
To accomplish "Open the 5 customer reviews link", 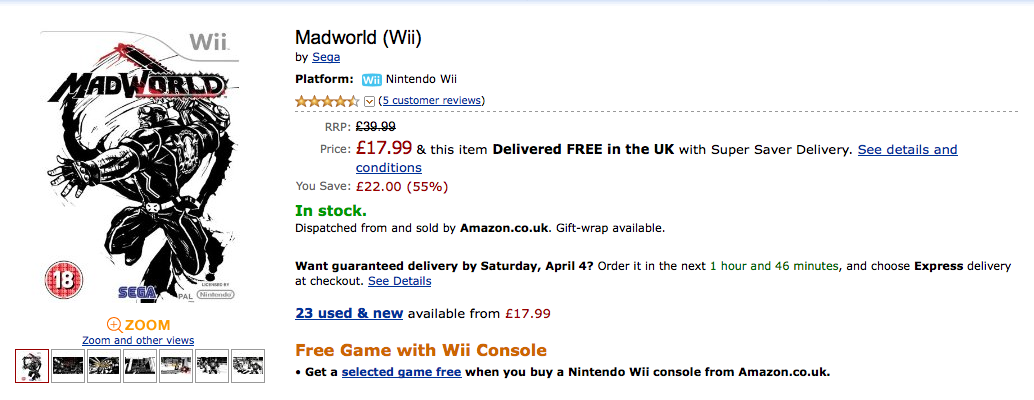I will pyautogui.click(x=432, y=100).
